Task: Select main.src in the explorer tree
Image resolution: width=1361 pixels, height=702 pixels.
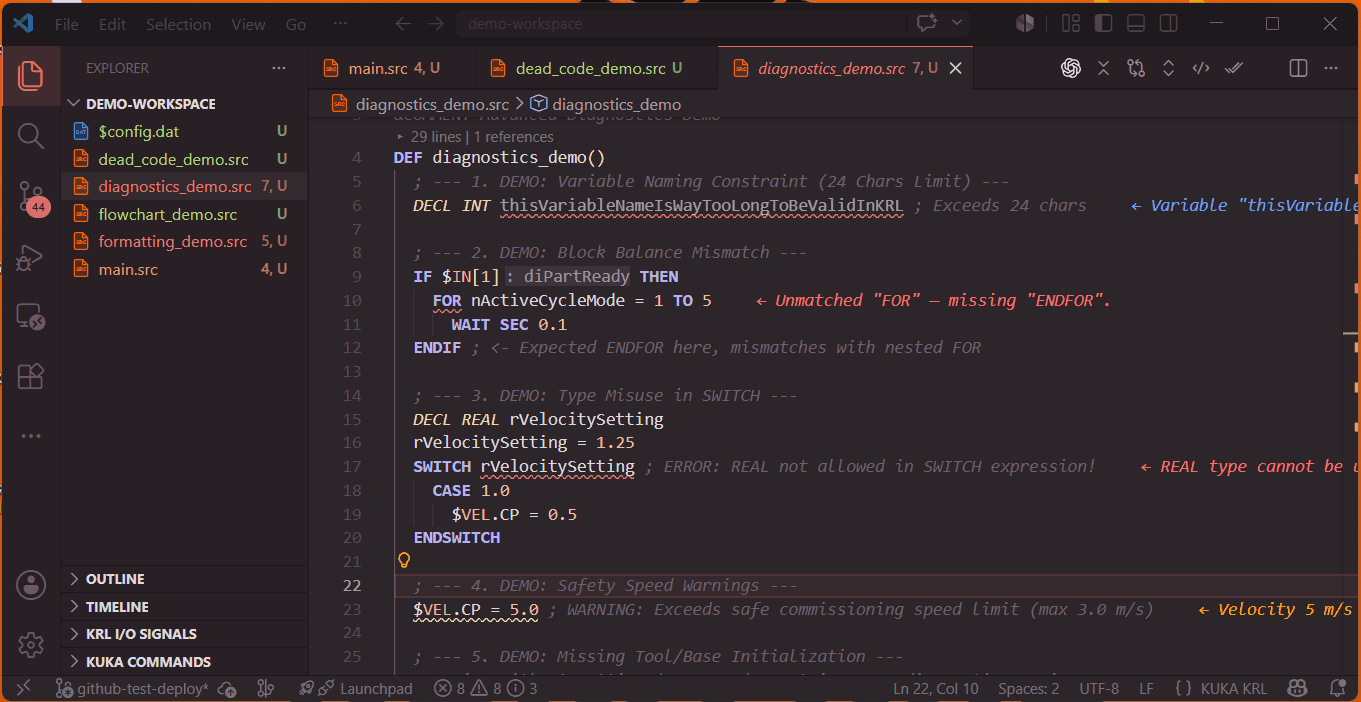Action: (x=185, y=270)
